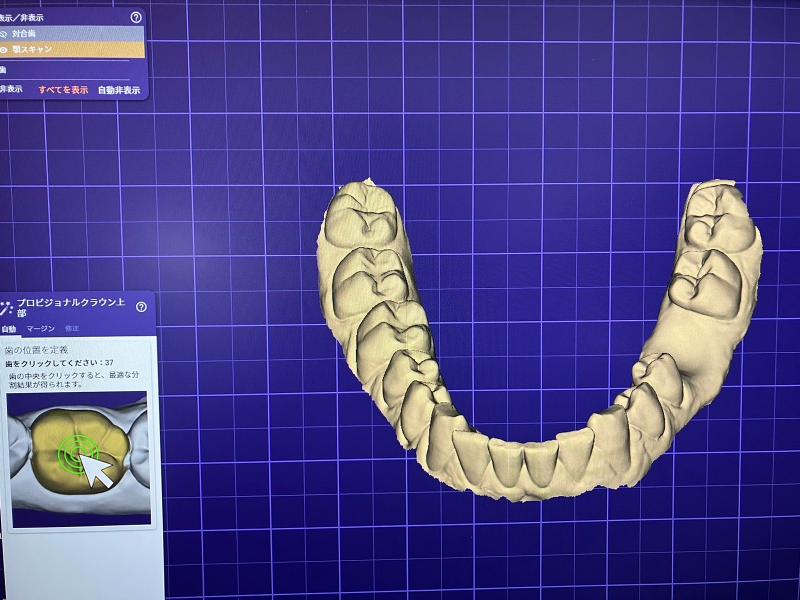Open help for the プロビジョナルクラウン上部 wizard
The height and width of the screenshot is (600, 800).
pos(141,307)
